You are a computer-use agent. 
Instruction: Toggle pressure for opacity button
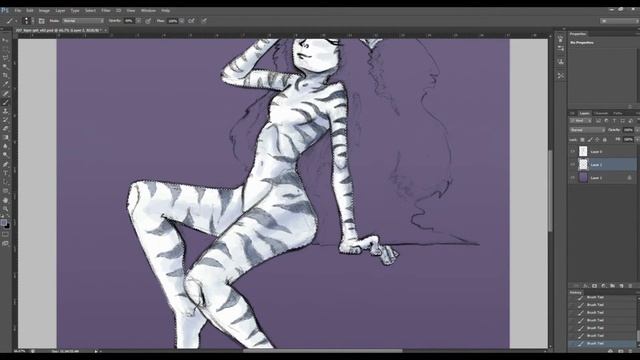tap(148, 21)
